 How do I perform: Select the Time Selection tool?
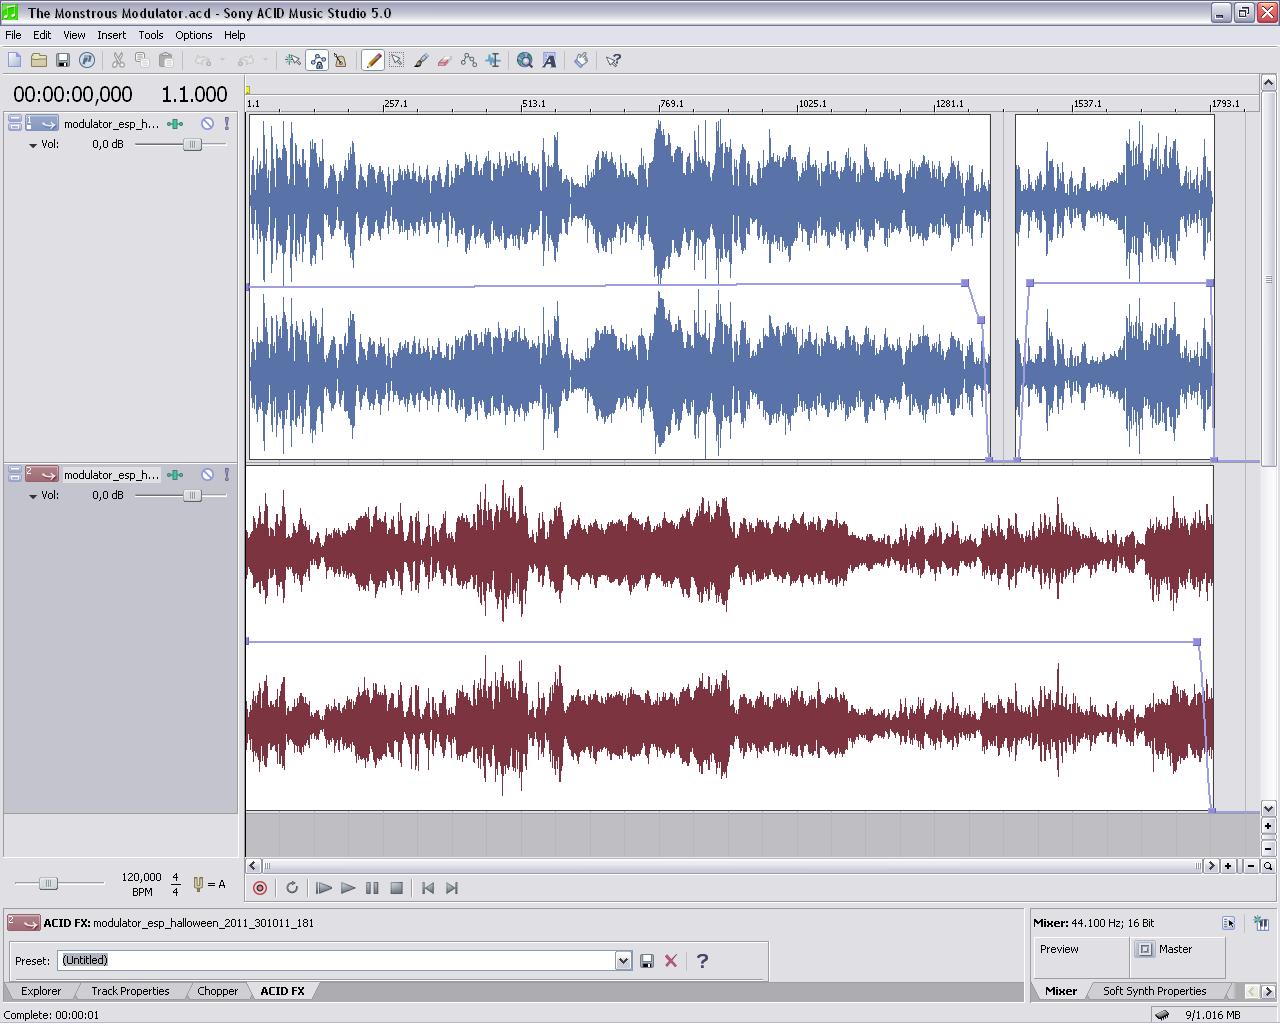pos(493,60)
